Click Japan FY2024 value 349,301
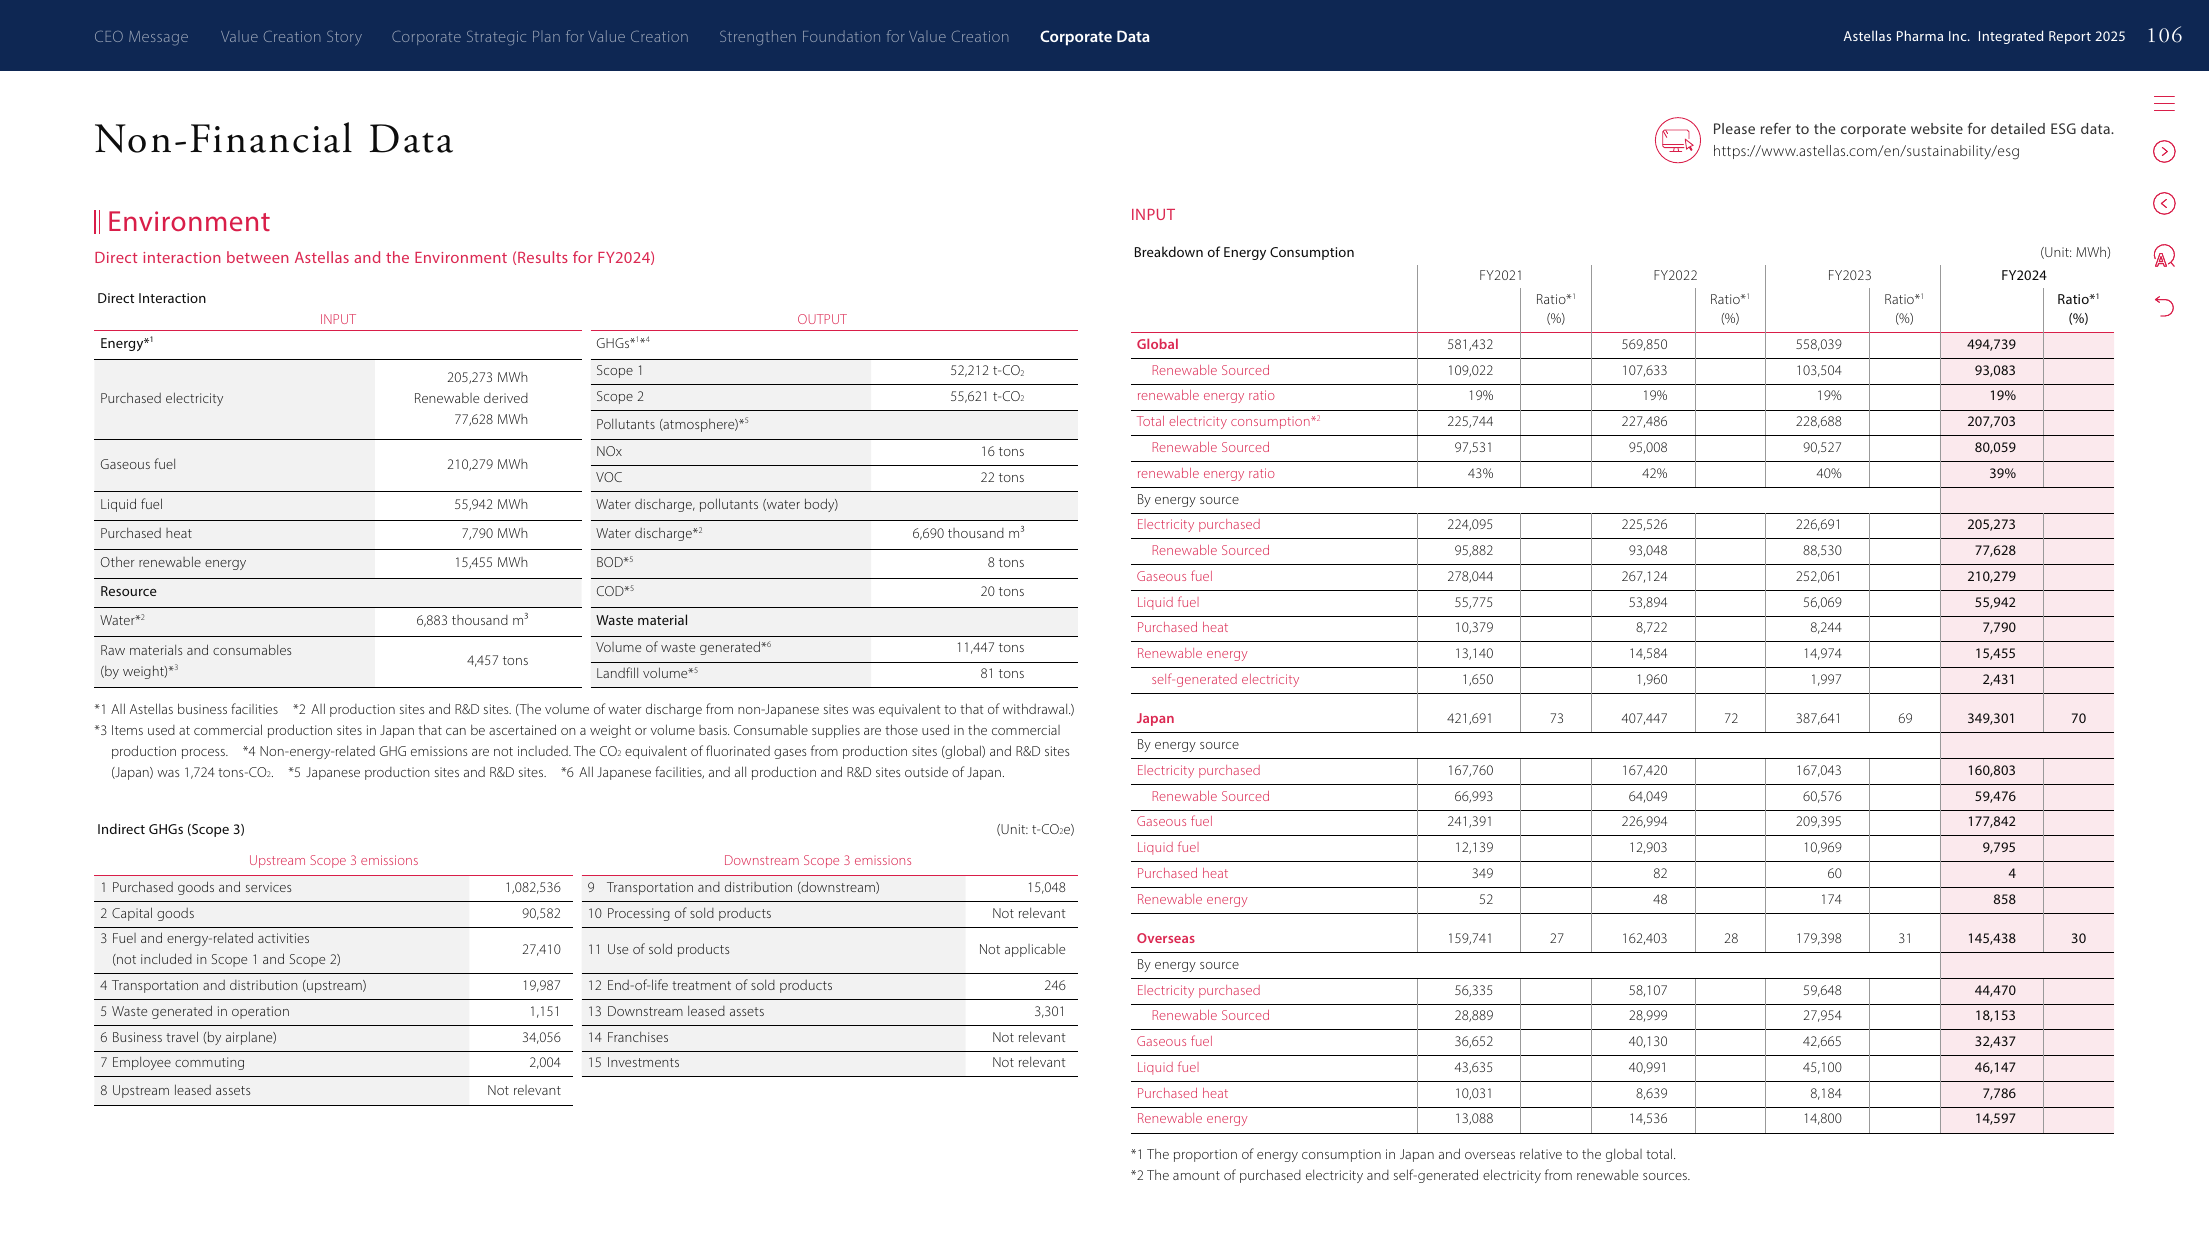Image resolution: width=2209 pixels, height=1241 pixels. (1991, 718)
